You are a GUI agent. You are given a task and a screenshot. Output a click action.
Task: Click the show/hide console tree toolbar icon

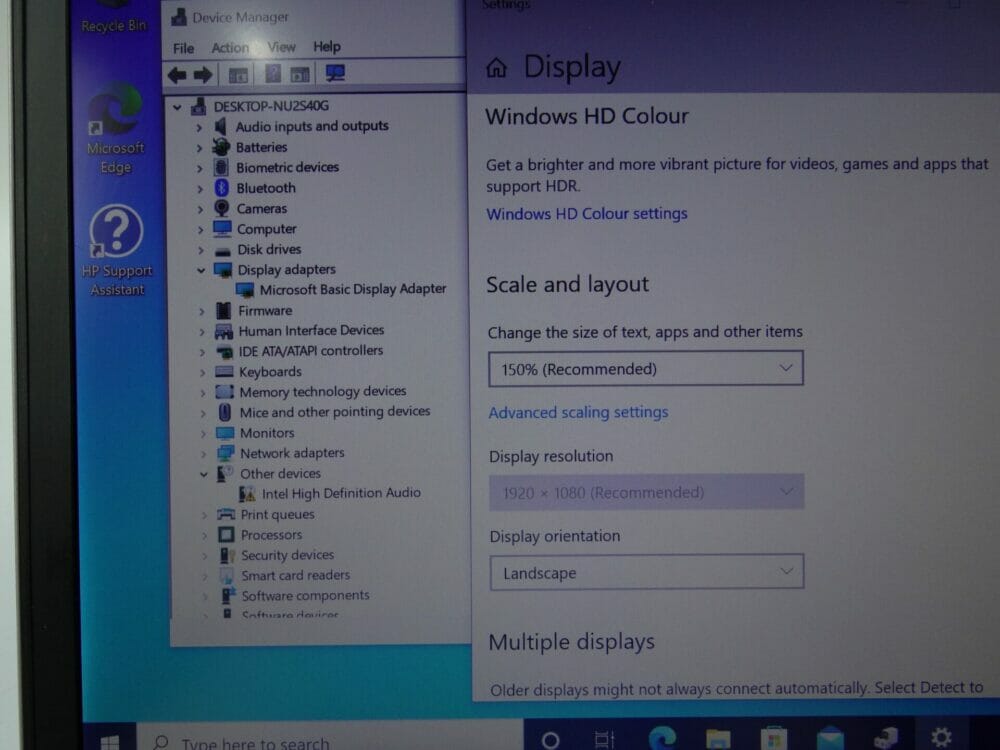[238, 75]
